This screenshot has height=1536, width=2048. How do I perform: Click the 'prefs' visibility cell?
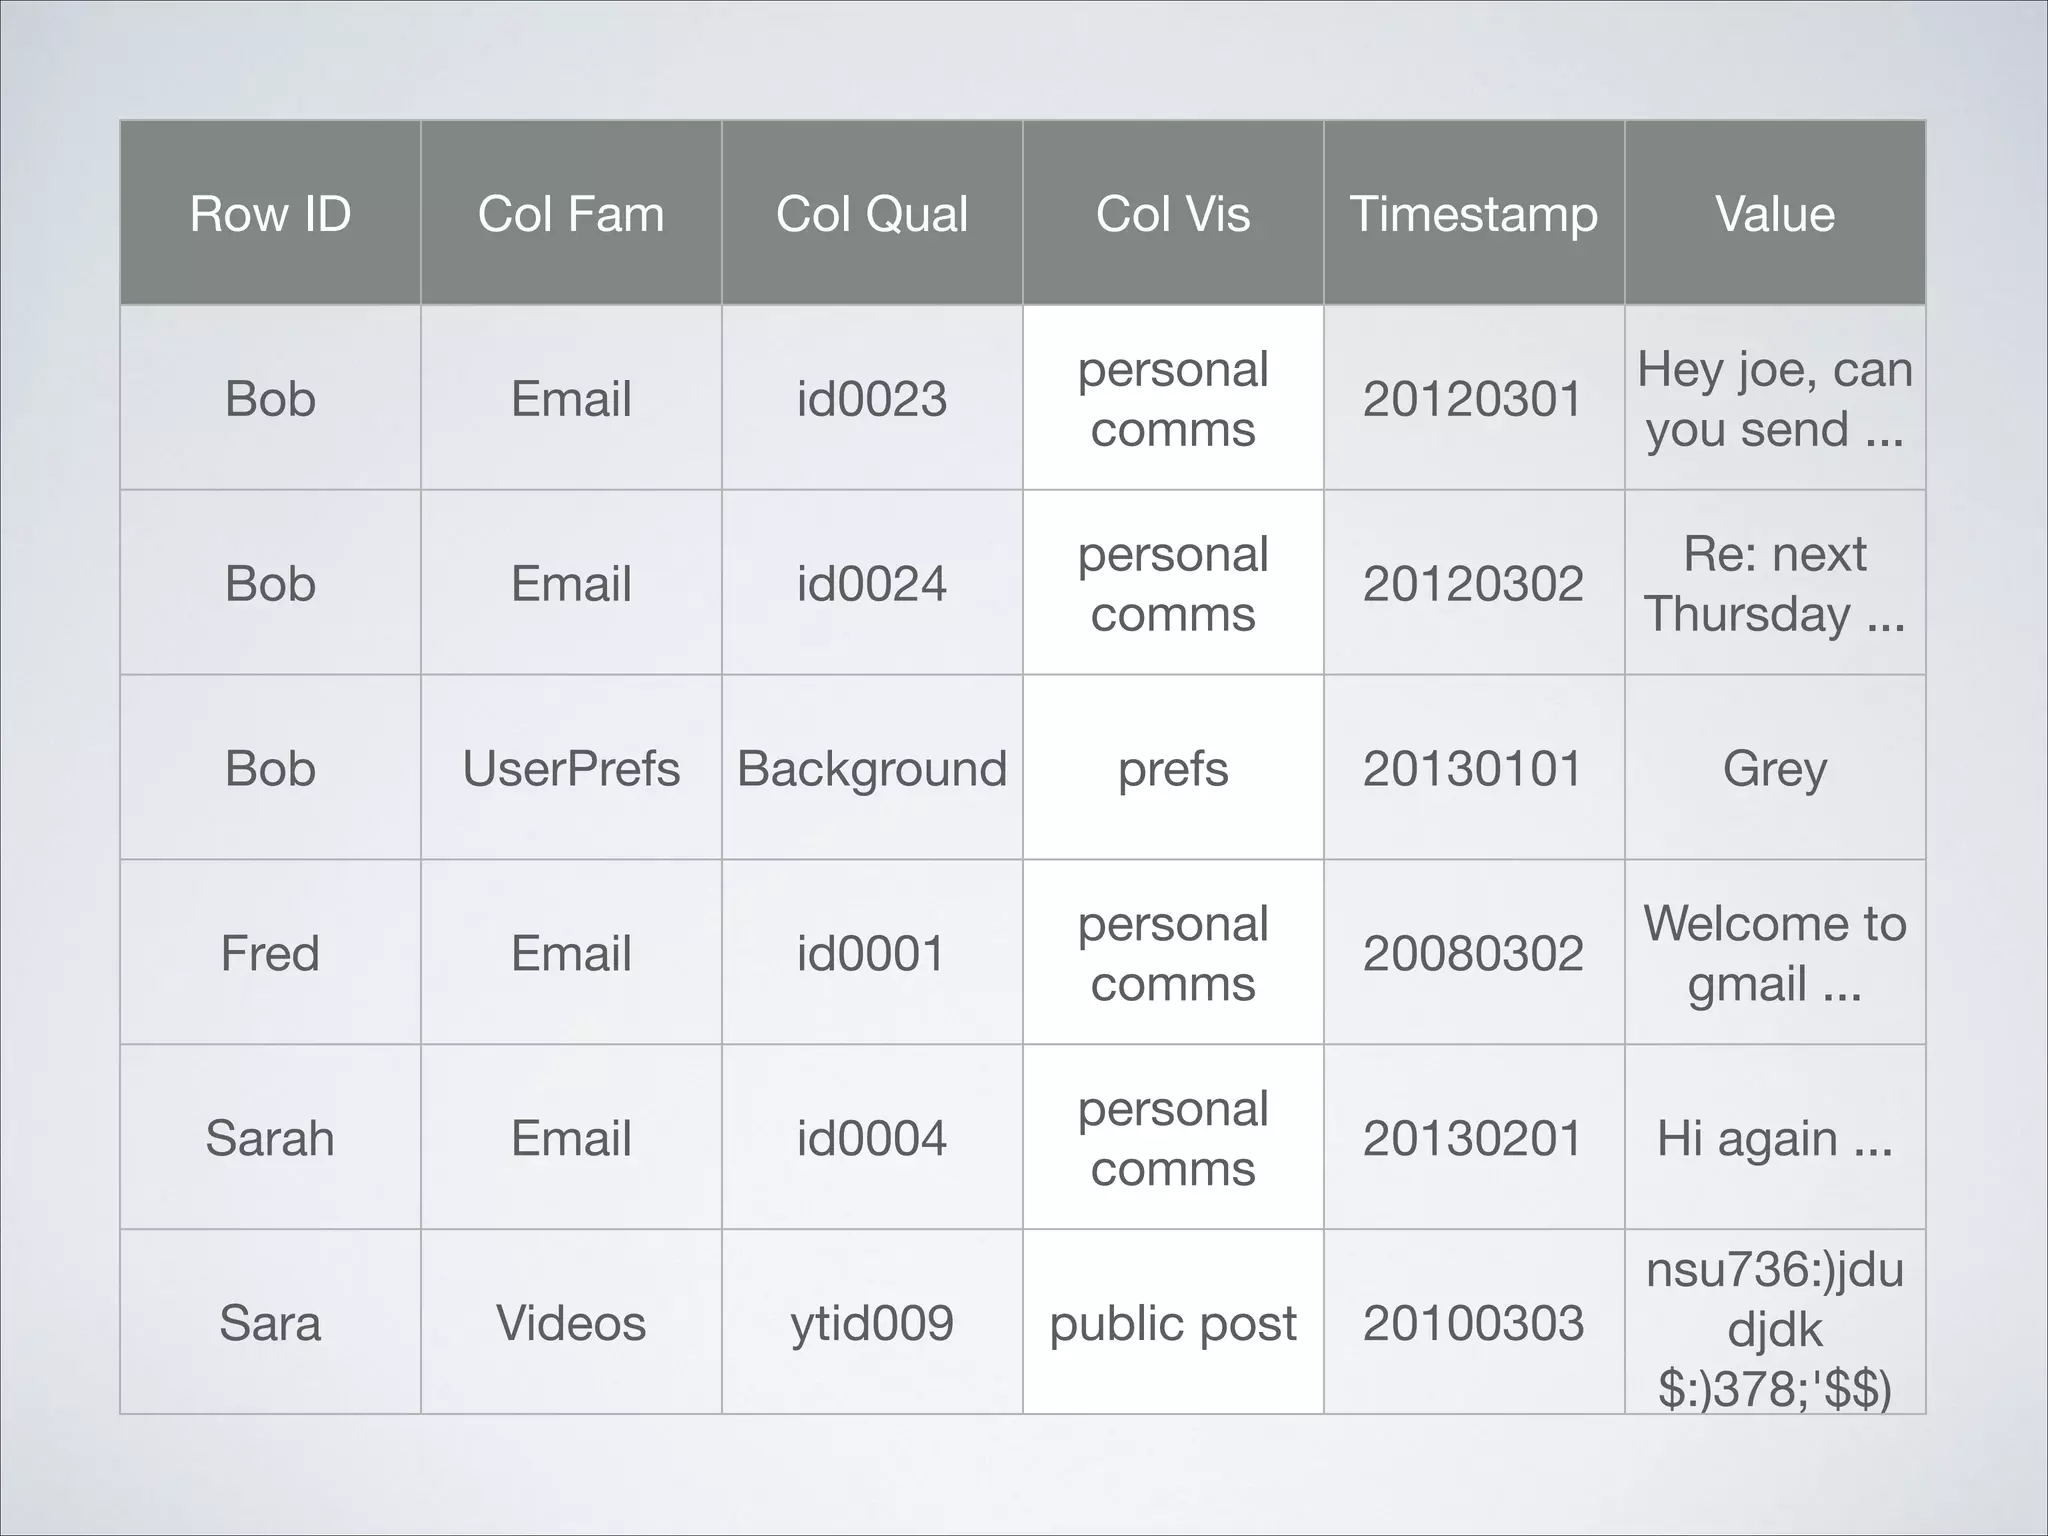(x=1173, y=768)
